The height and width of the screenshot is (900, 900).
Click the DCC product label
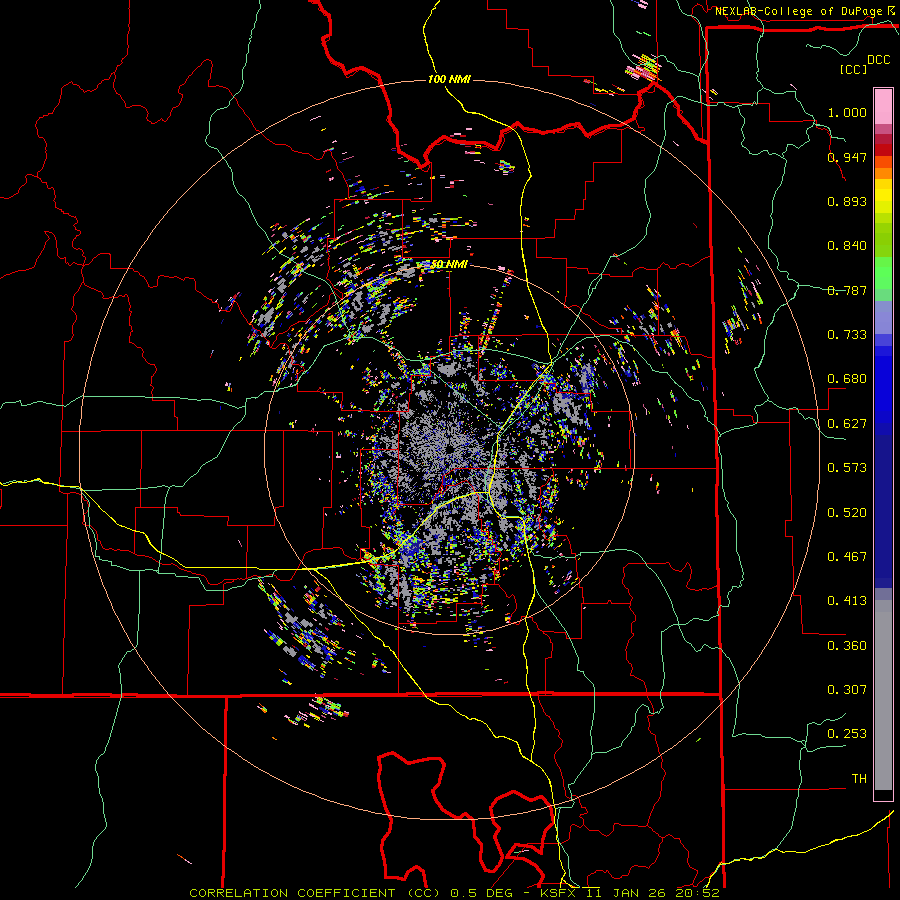tap(878, 60)
